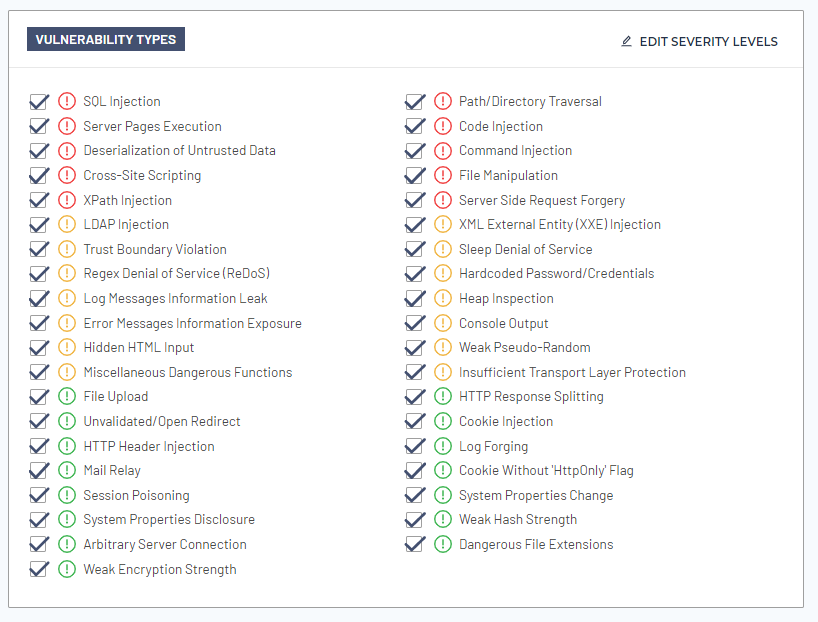Click the Server Side Request Forgery label

[x=541, y=201]
